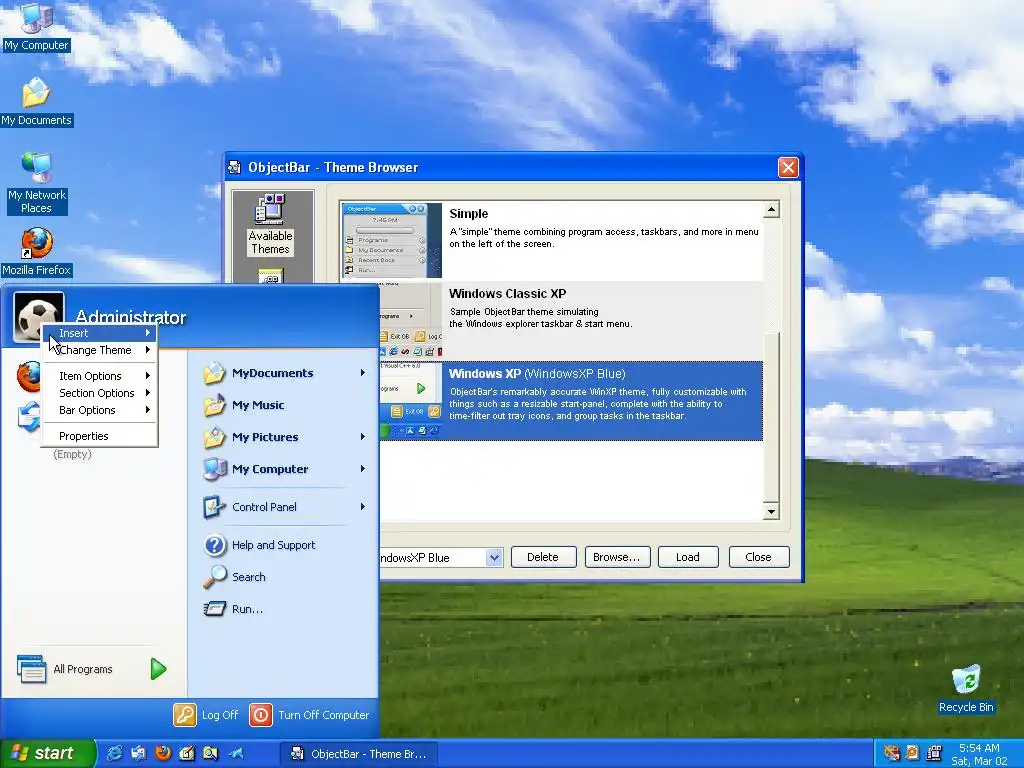Open the WindowsXP Blue sub-theme dropdown

pyautogui.click(x=494, y=558)
